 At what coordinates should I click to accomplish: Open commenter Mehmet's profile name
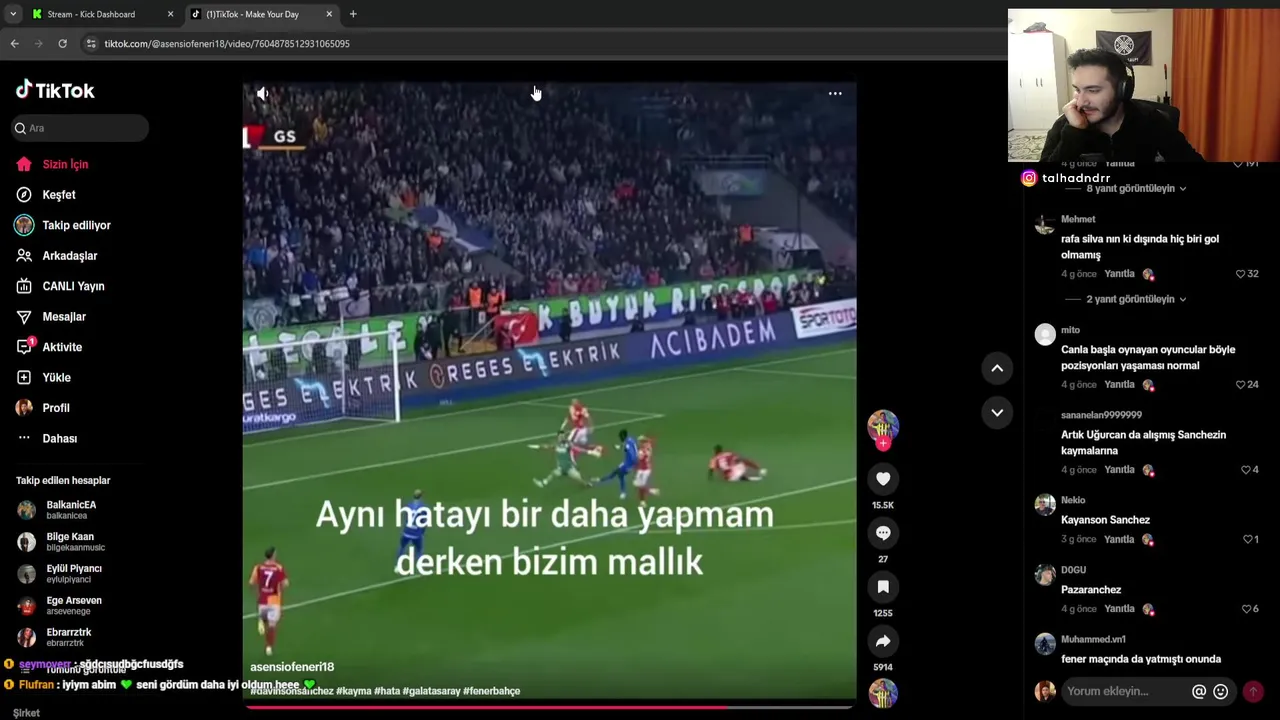(1078, 219)
